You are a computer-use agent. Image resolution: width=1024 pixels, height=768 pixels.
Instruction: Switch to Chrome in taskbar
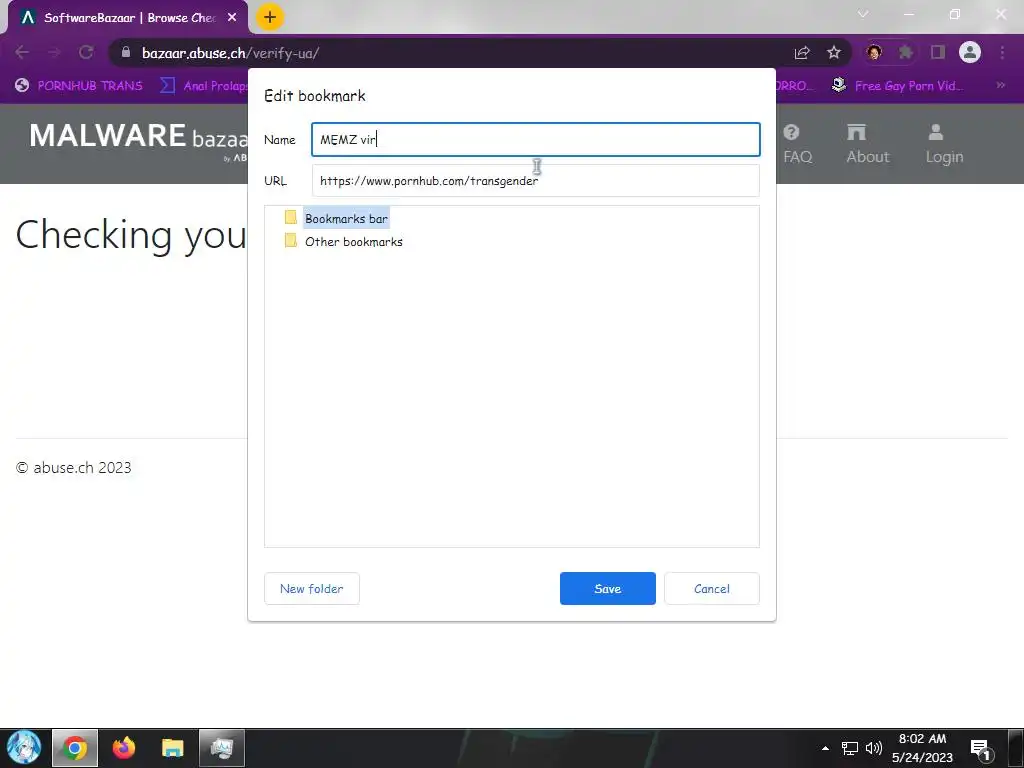(x=74, y=748)
